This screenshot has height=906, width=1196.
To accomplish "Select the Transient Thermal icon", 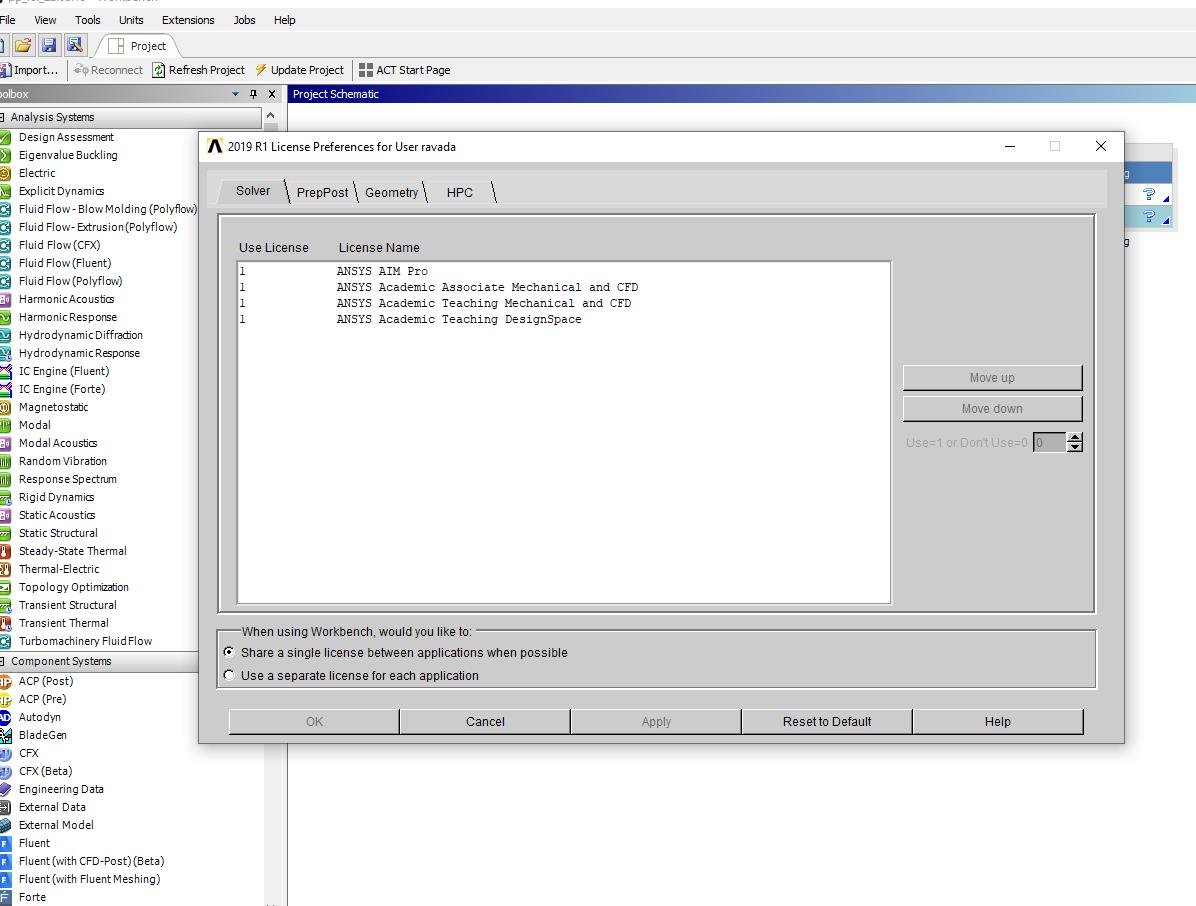I will point(5,623).
